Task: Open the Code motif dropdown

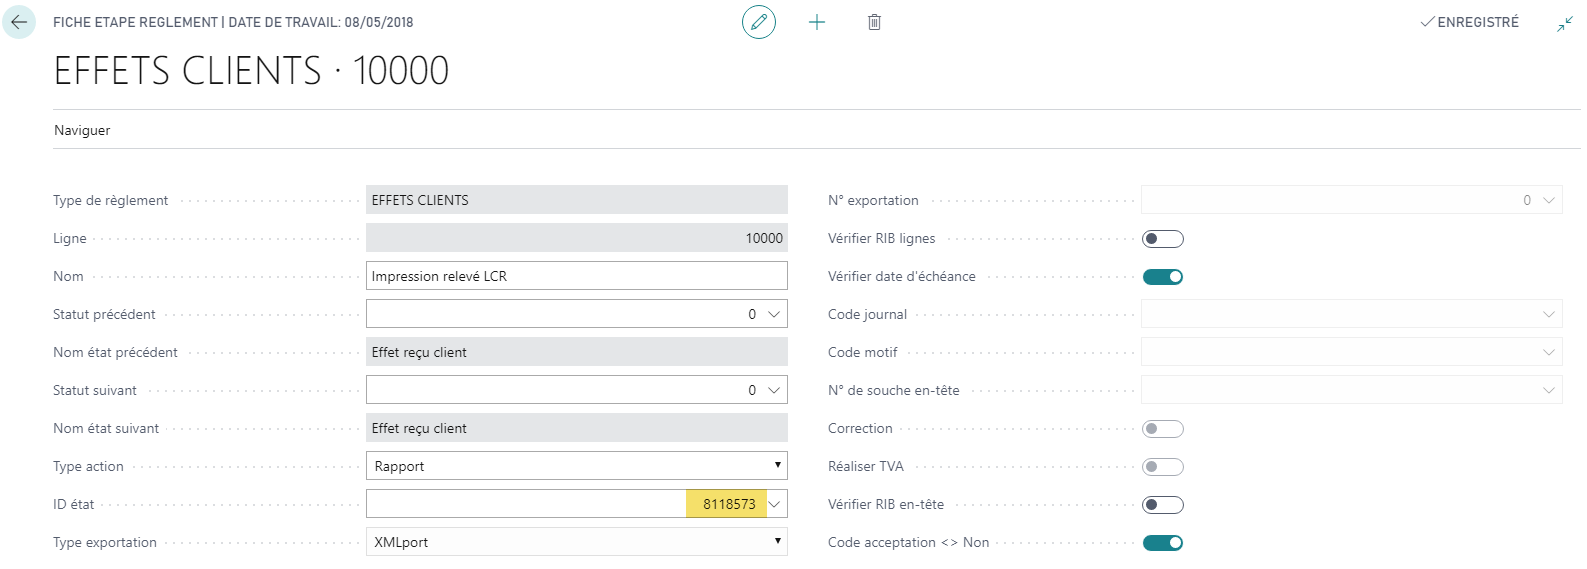Action: [x=1548, y=352]
